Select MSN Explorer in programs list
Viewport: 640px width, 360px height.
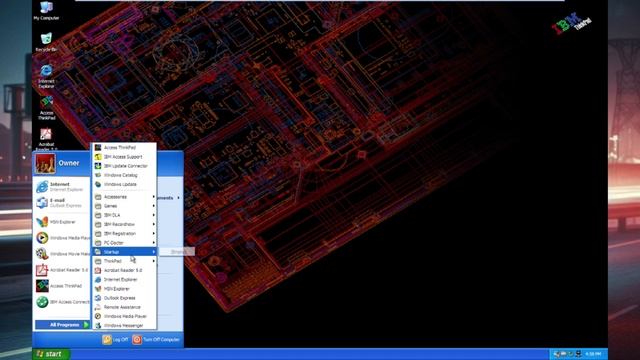coord(124,289)
